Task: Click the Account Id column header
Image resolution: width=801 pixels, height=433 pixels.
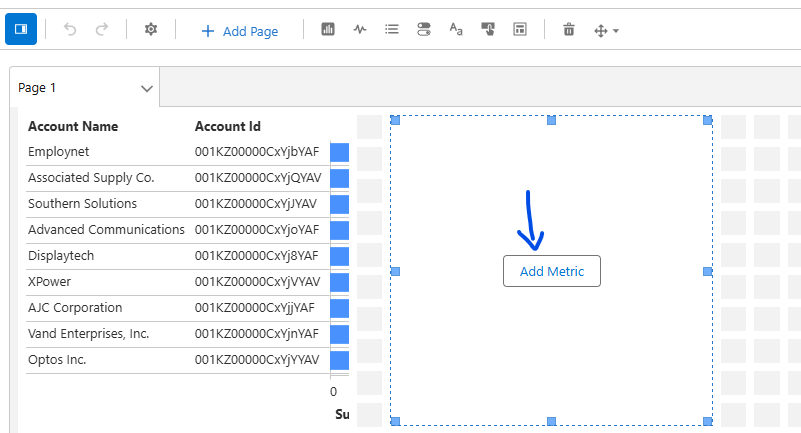Action: click(227, 126)
